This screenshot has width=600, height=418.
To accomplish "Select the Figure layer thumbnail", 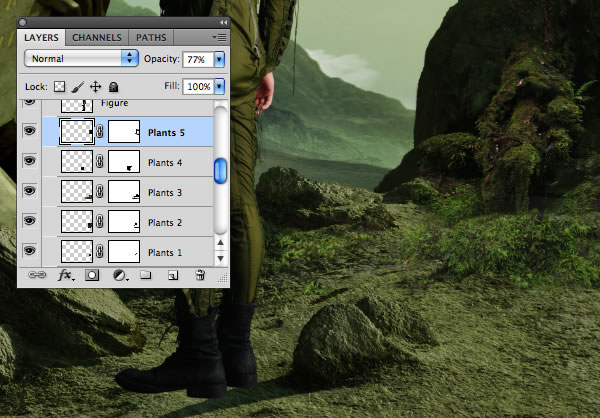I will pos(77,106).
